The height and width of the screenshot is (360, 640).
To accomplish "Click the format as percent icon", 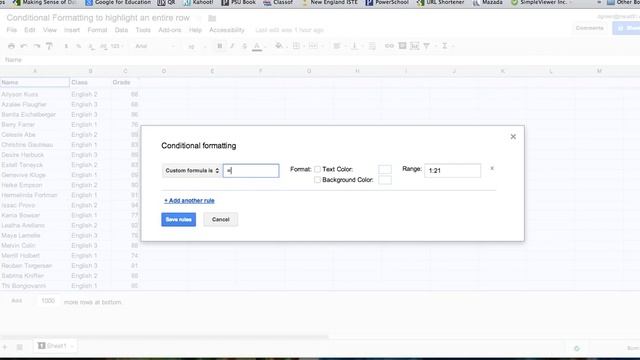I will (78, 46).
